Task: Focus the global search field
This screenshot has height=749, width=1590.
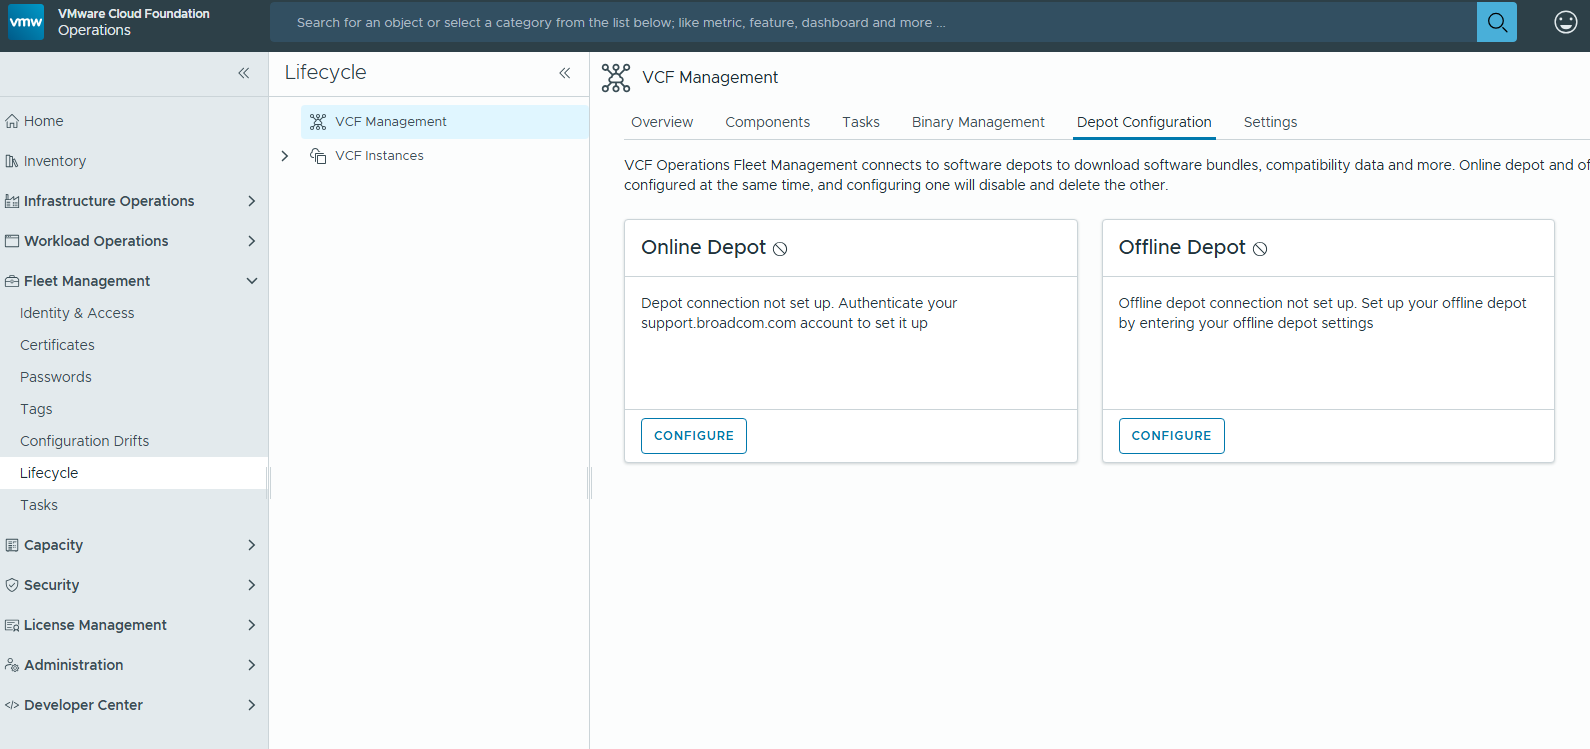Action: click(x=870, y=22)
